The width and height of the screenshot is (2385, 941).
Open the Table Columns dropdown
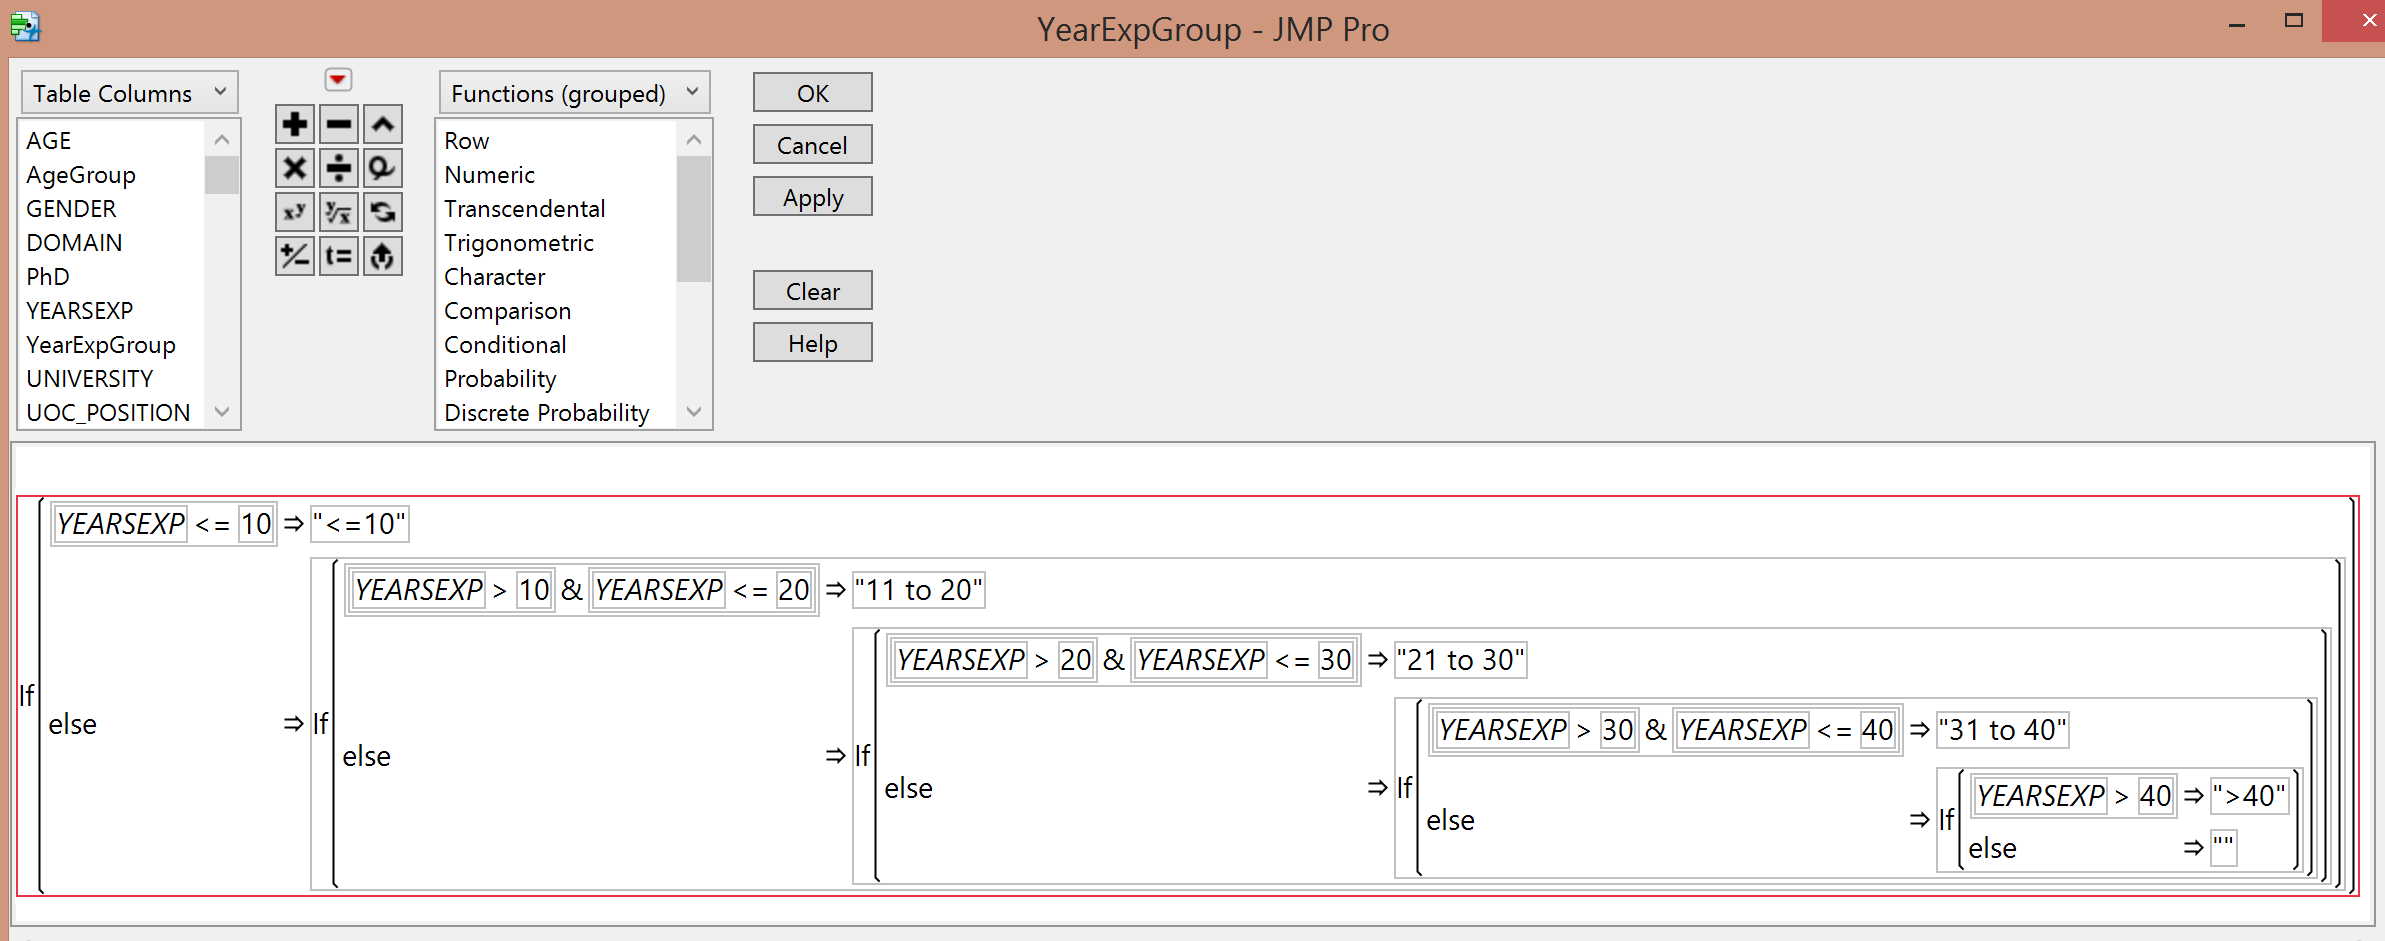tap(130, 93)
